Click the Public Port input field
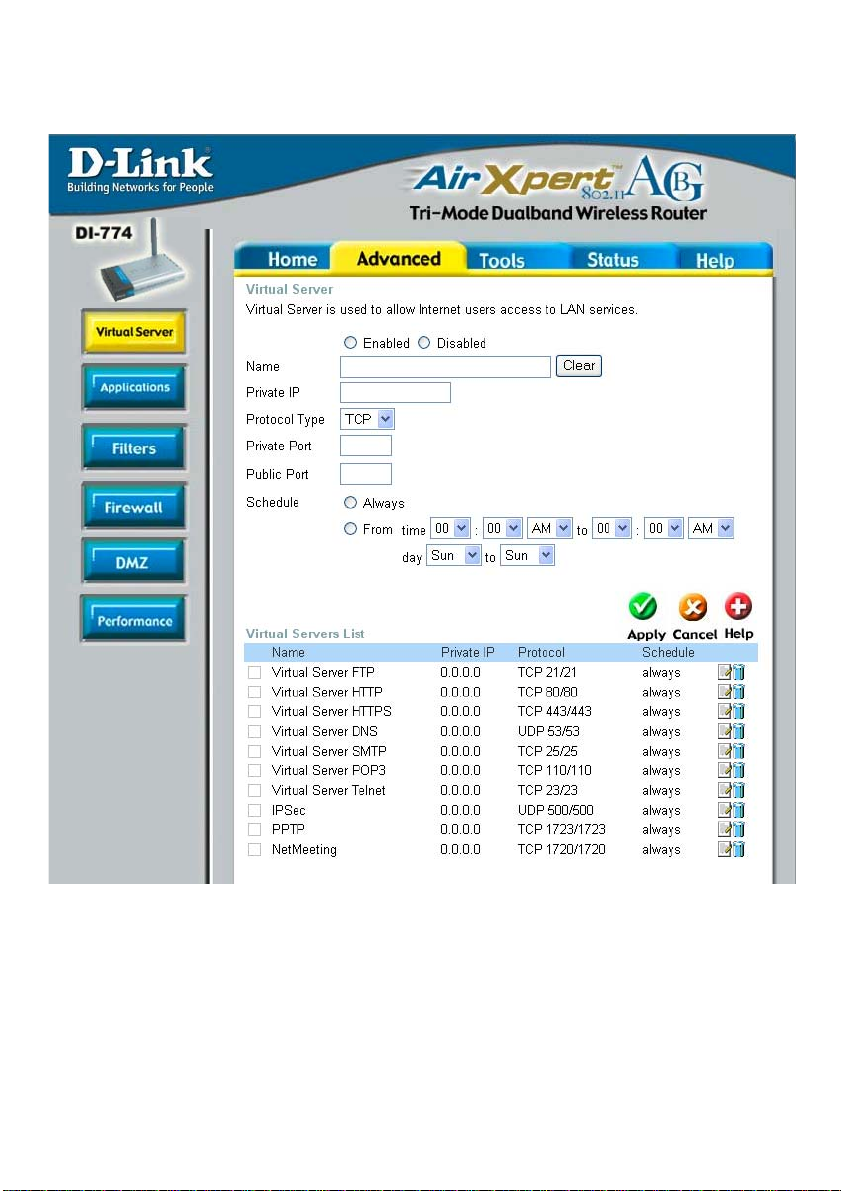This screenshot has width=841, height=1191. pos(365,474)
